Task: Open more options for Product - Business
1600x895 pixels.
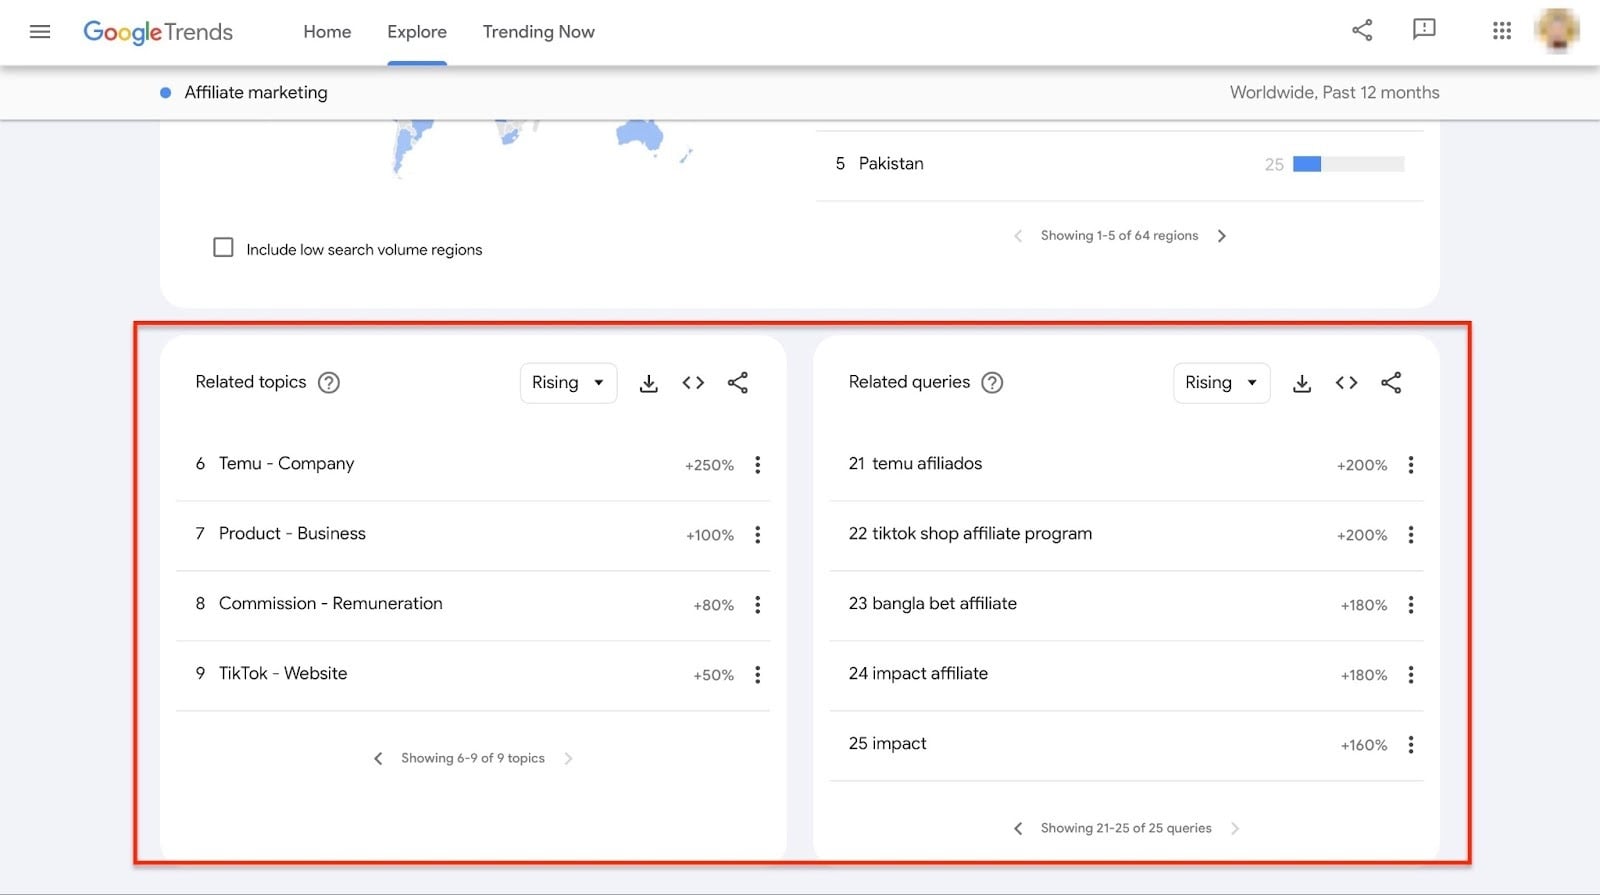Action: click(758, 535)
